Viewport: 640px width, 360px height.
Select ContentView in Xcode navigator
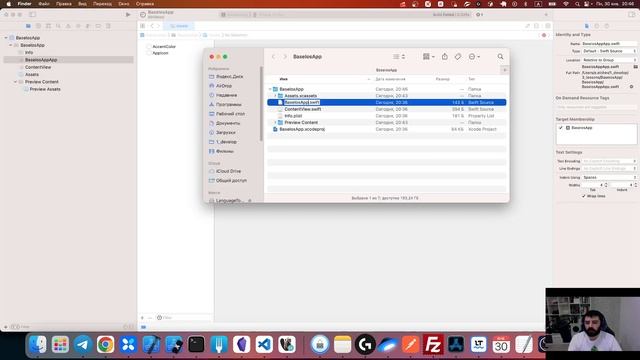pos(38,67)
